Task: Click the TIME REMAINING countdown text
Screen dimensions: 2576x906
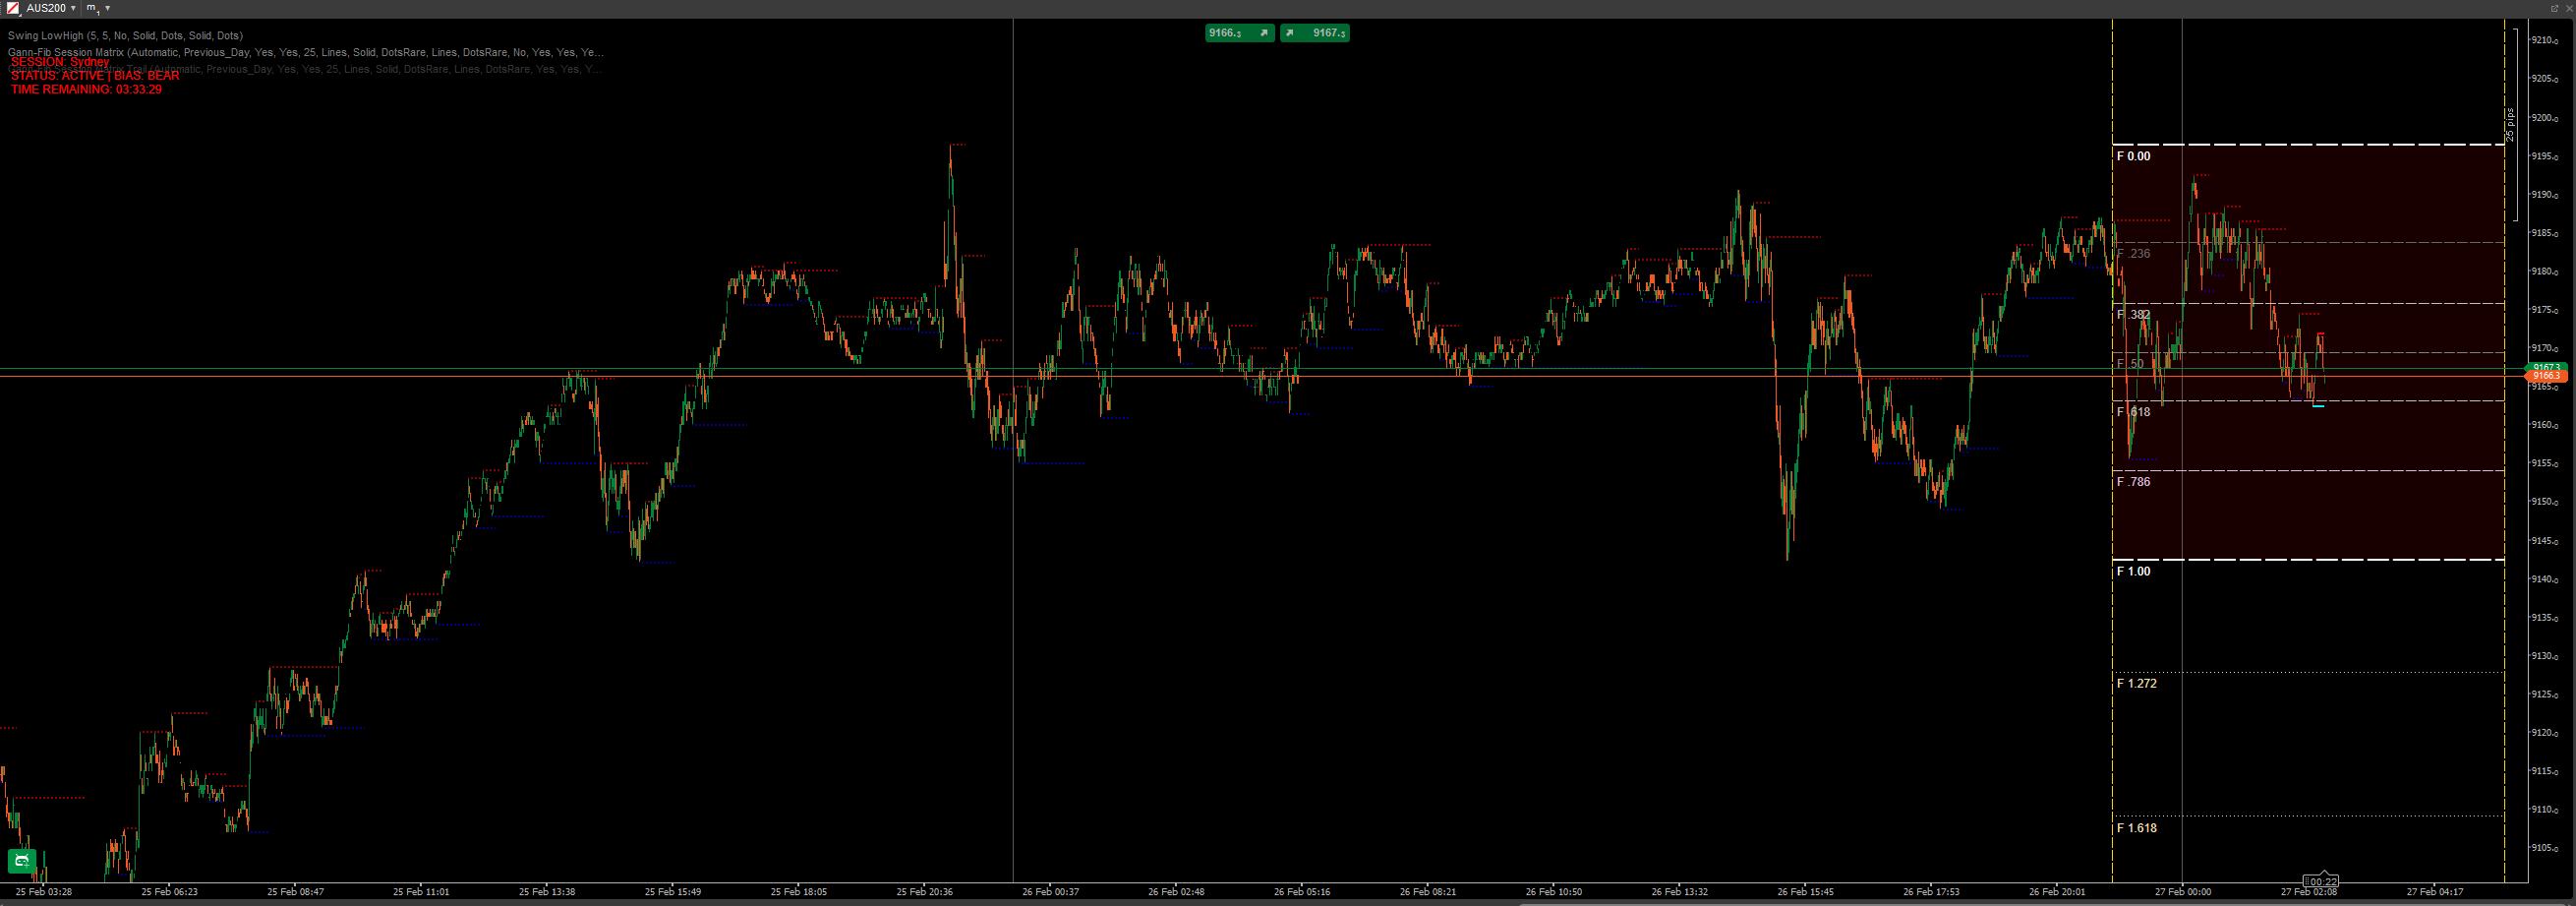Action: pos(86,89)
